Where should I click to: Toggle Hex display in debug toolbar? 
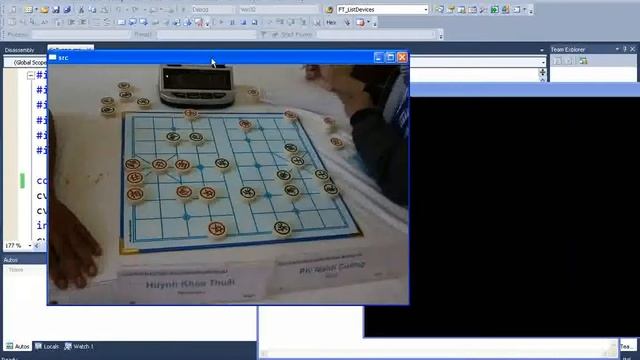point(331,22)
